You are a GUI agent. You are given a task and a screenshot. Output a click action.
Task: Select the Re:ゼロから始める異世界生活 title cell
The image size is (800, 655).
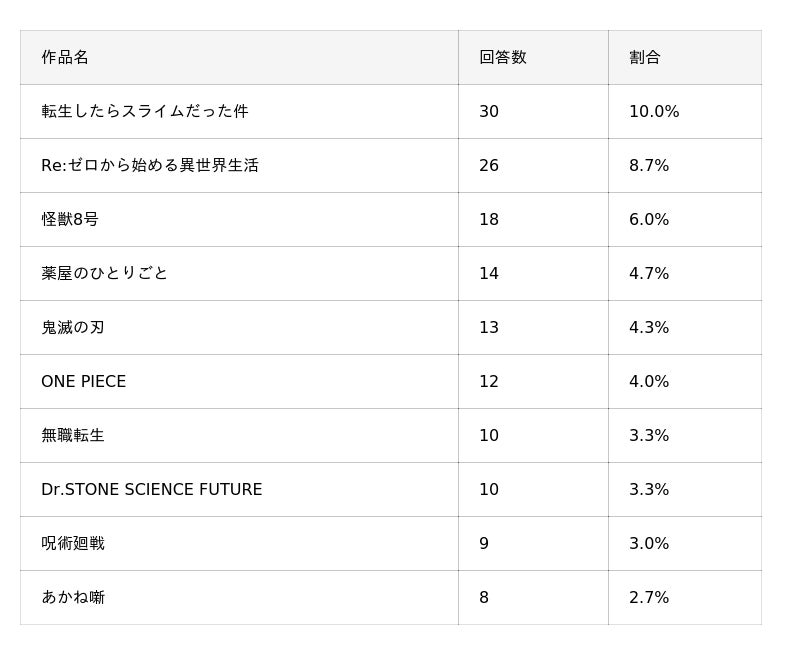point(150,165)
